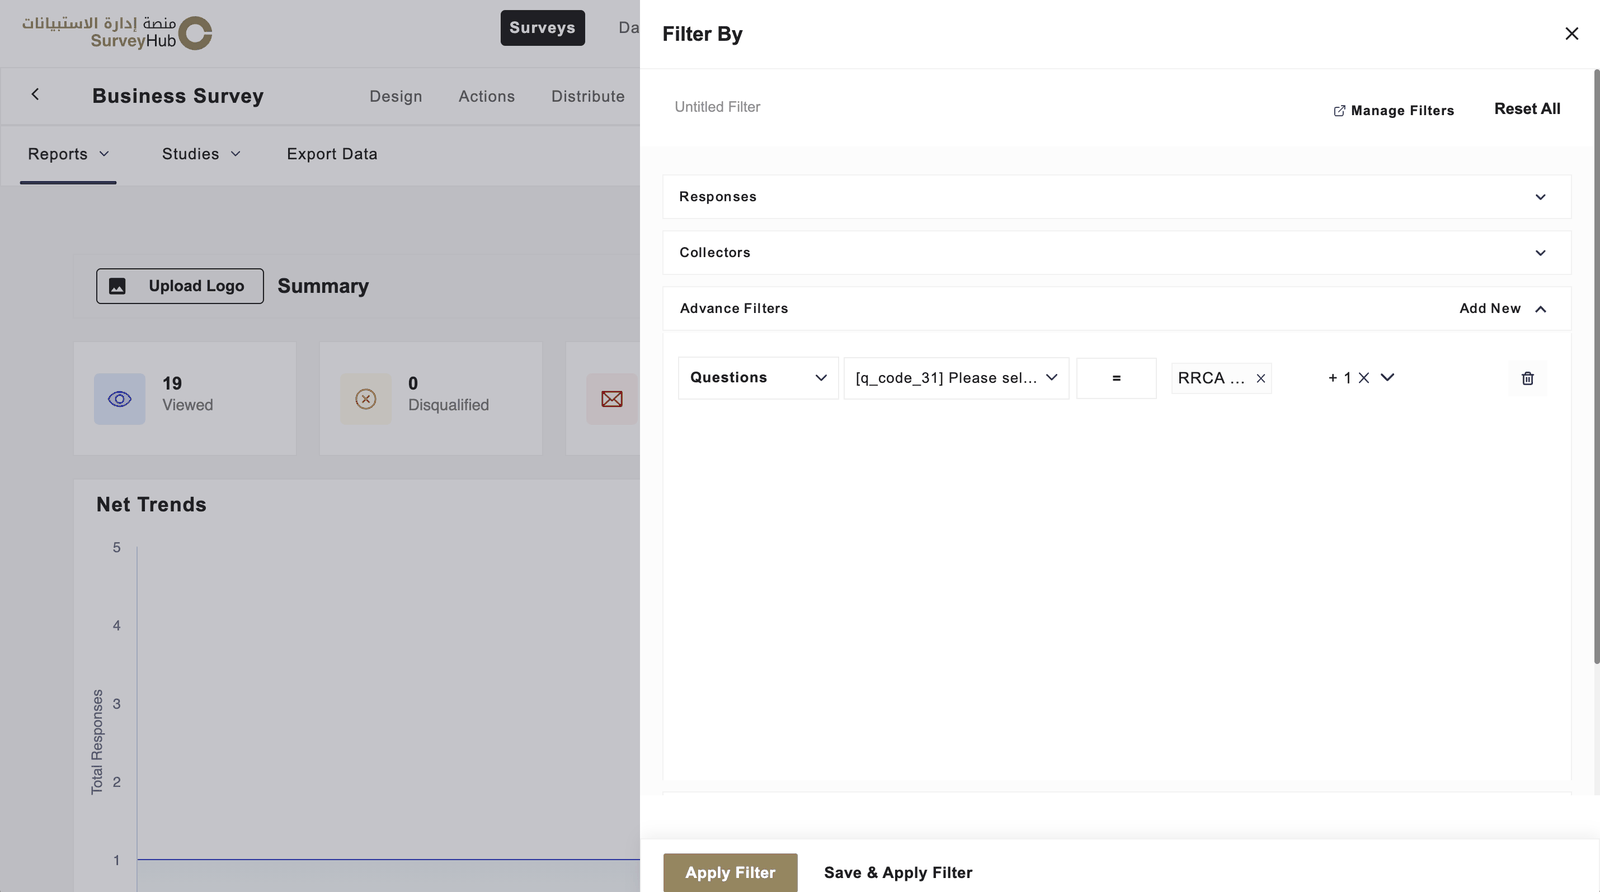1600x892 pixels.
Task: Click the Apply Filter button
Action: 730,872
